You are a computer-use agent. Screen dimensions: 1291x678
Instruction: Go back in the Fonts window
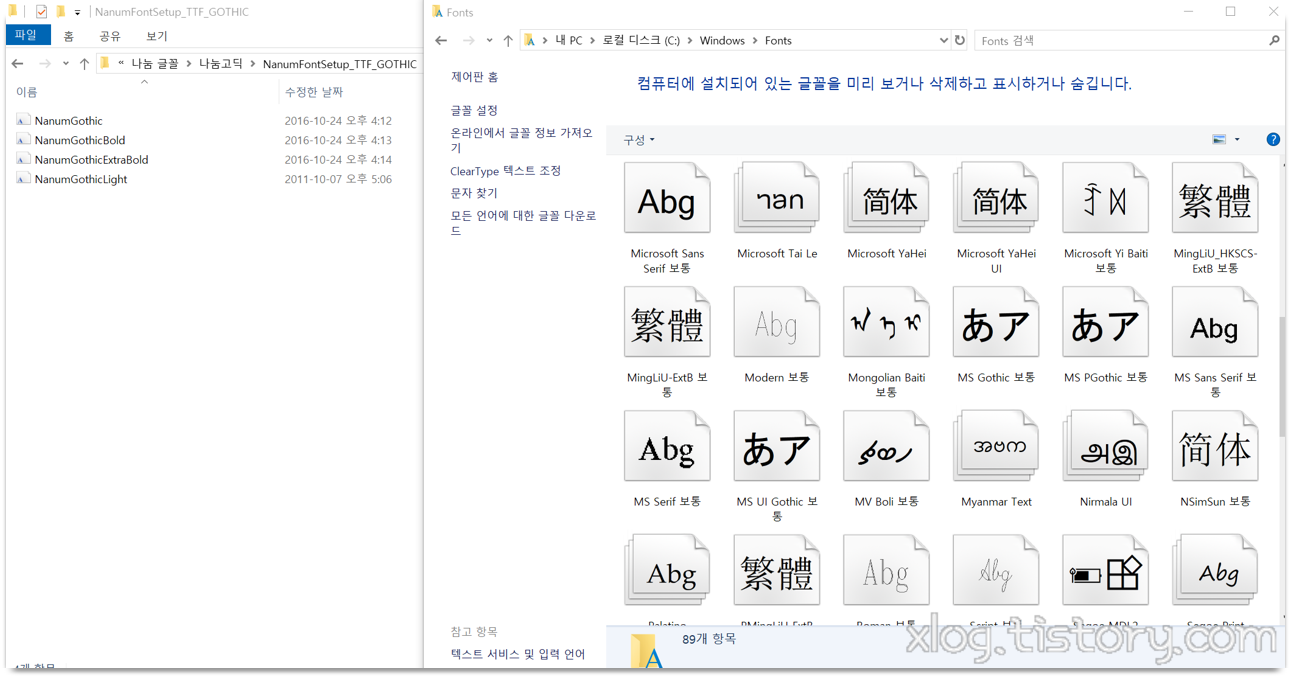point(441,41)
